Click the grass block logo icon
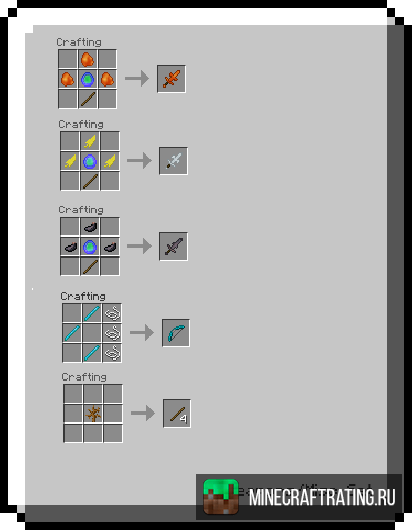 point(221,497)
